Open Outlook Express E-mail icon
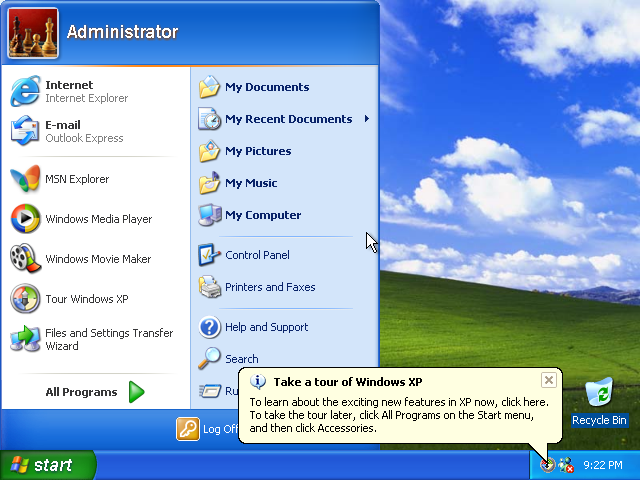Screen dimensions: 640x480 25,131
